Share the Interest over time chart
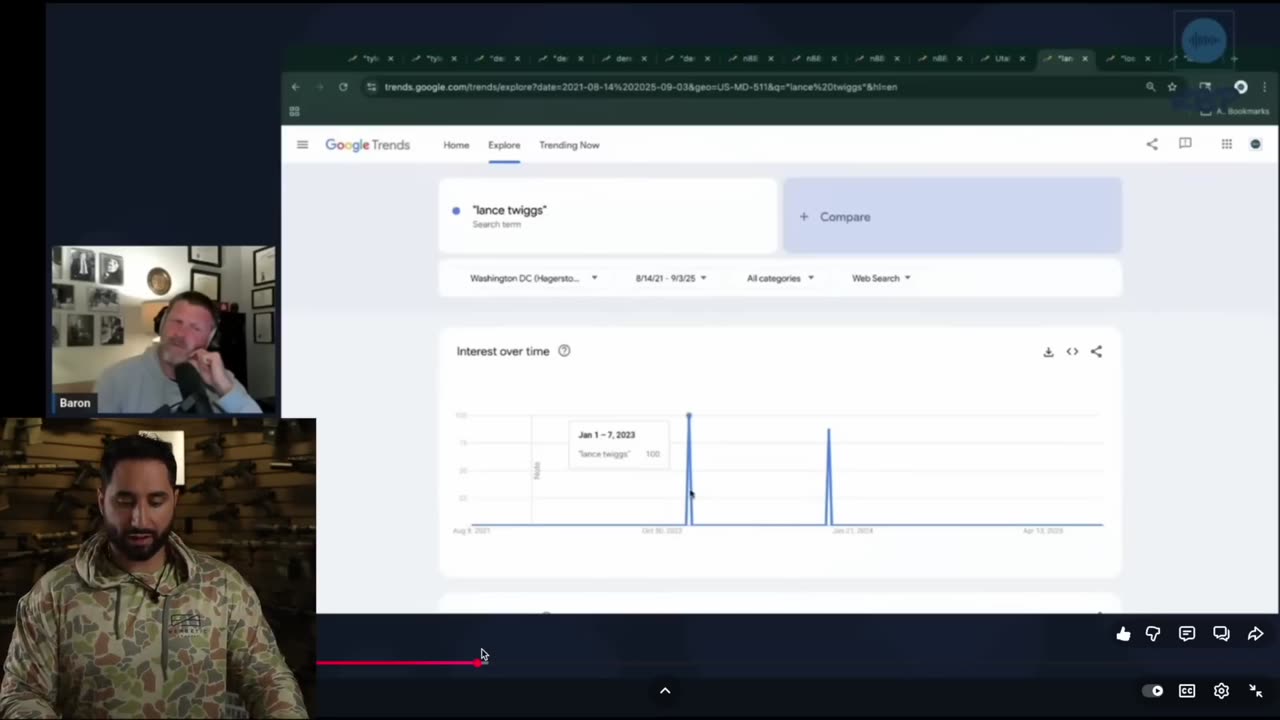This screenshot has height=720, width=1280. coord(1096,352)
